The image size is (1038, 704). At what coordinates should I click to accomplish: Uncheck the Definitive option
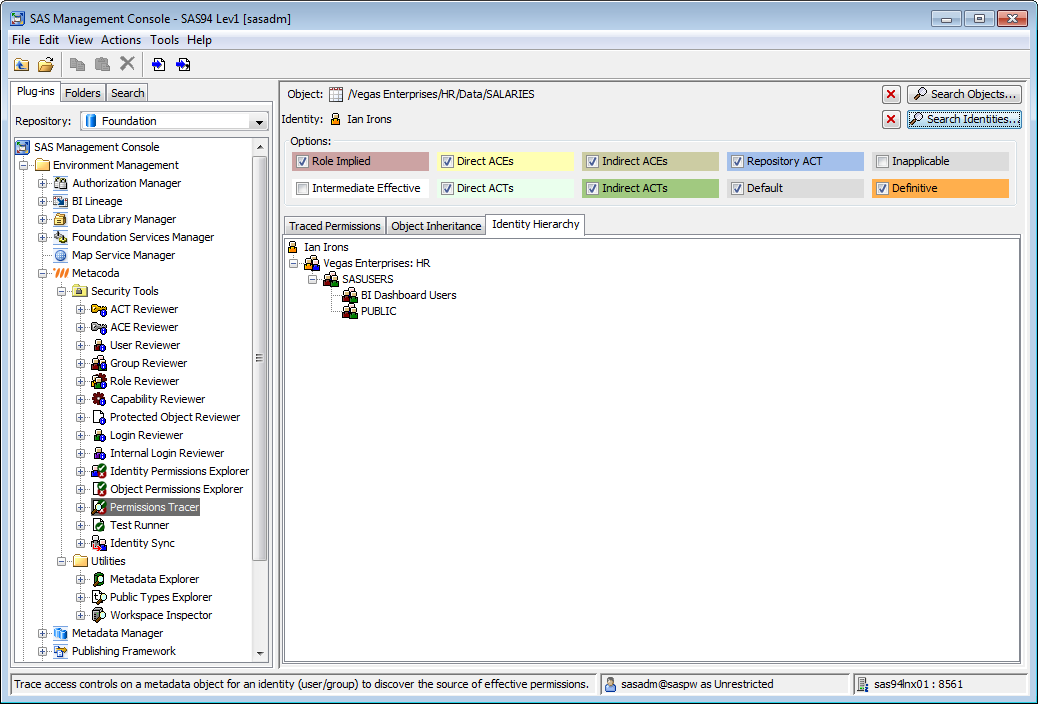tap(882, 189)
